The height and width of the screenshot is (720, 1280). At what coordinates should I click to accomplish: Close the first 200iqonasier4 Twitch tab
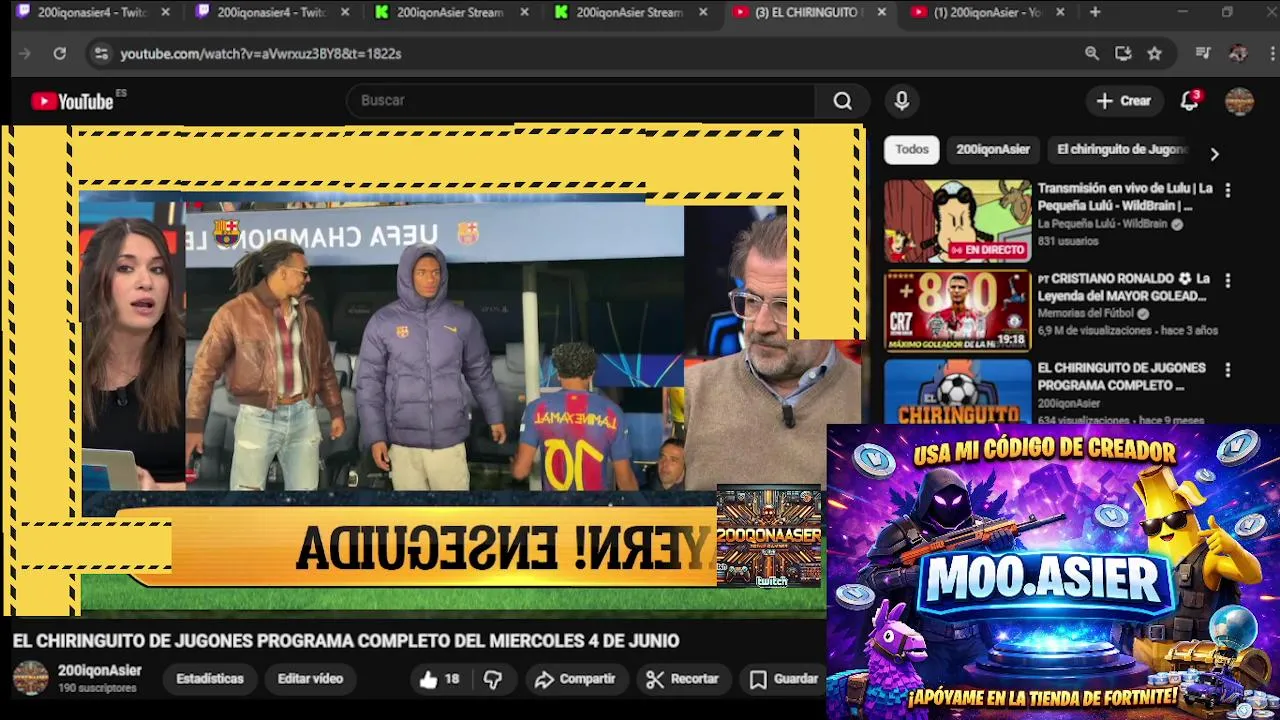click(x=166, y=12)
